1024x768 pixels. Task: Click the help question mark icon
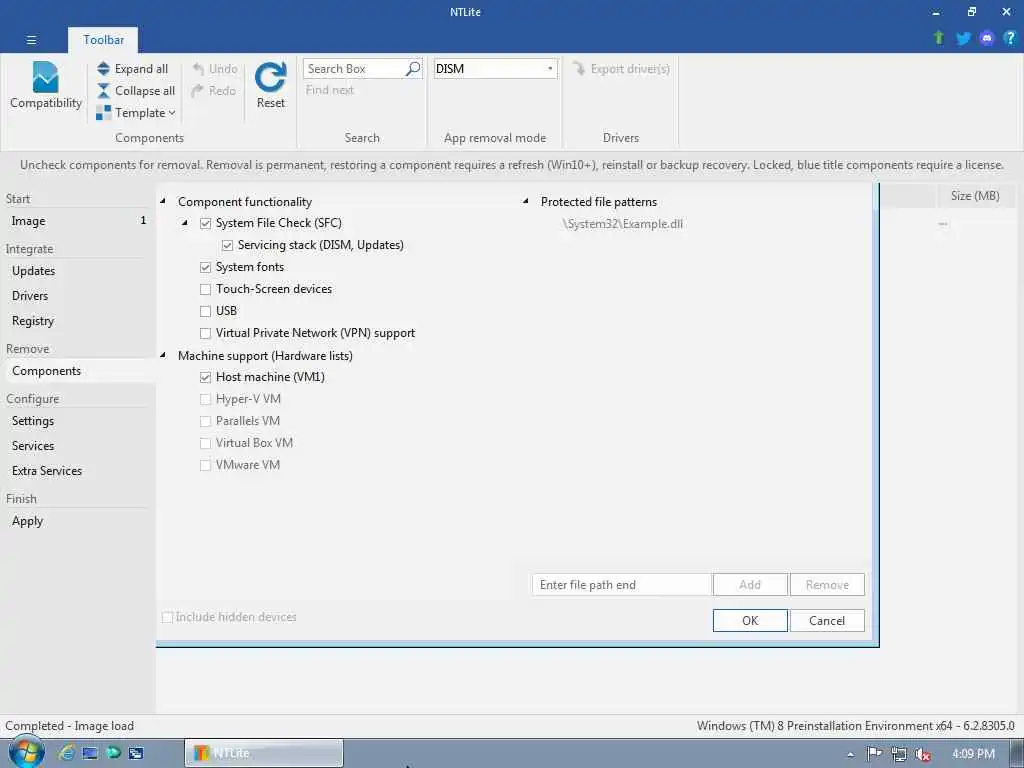tap(1010, 38)
